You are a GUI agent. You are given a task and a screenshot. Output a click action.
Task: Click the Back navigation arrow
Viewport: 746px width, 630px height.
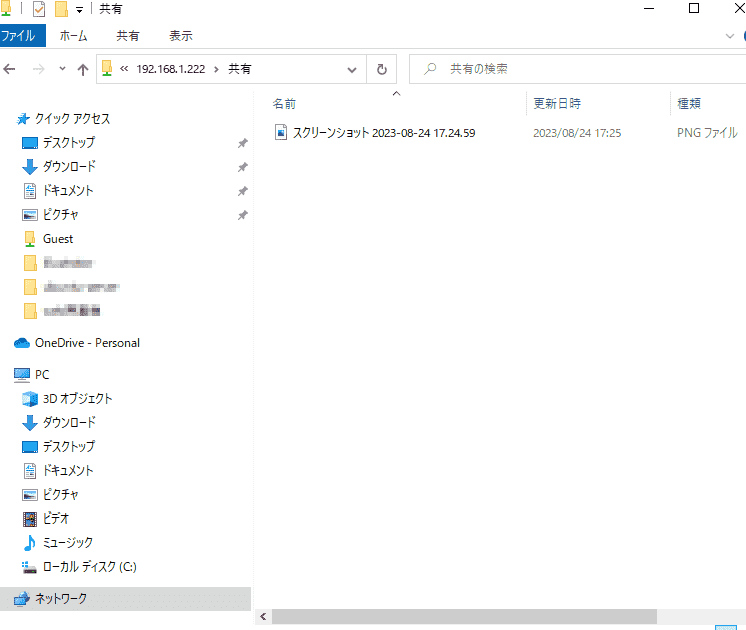[x=10, y=69]
